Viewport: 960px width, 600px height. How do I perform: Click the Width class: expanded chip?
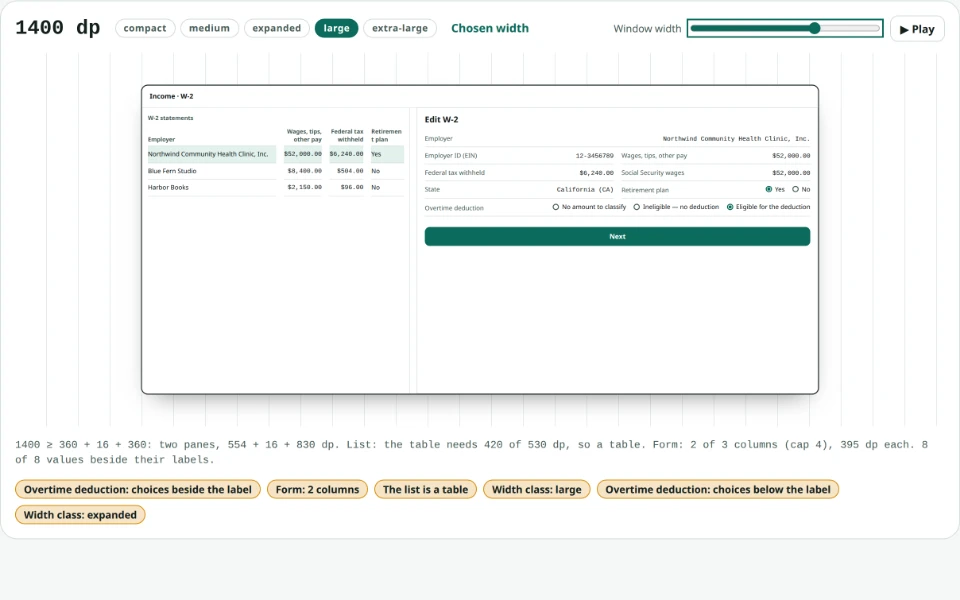(x=80, y=515)
